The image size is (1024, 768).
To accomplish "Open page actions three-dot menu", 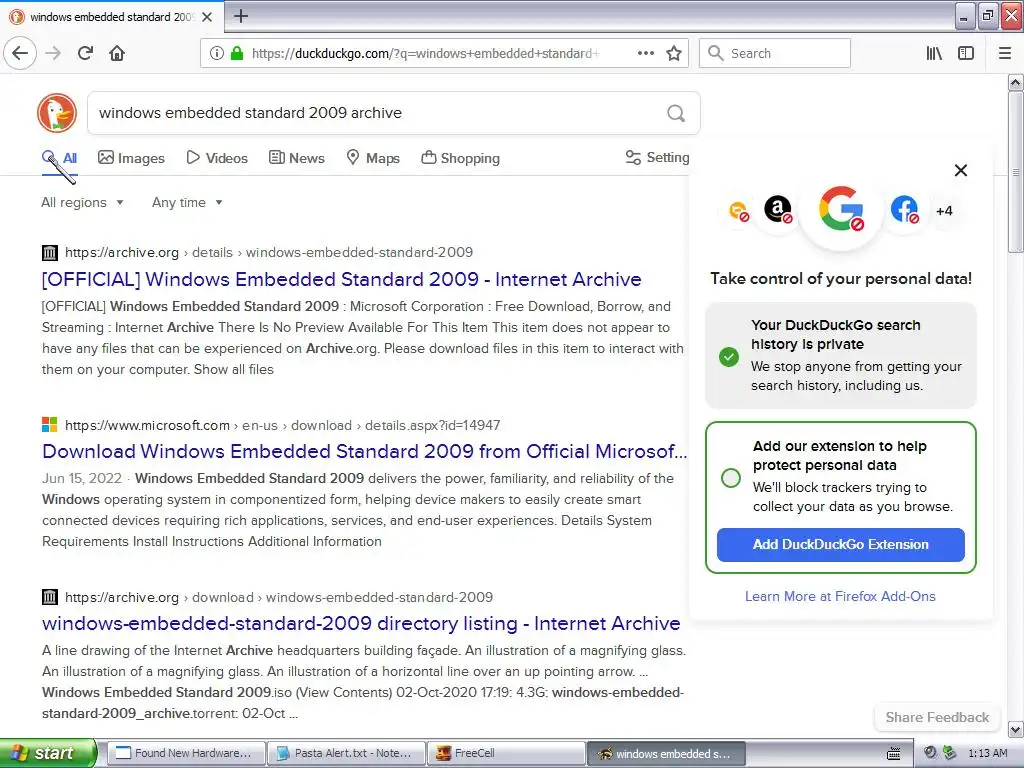I will (x=645, y=53).
